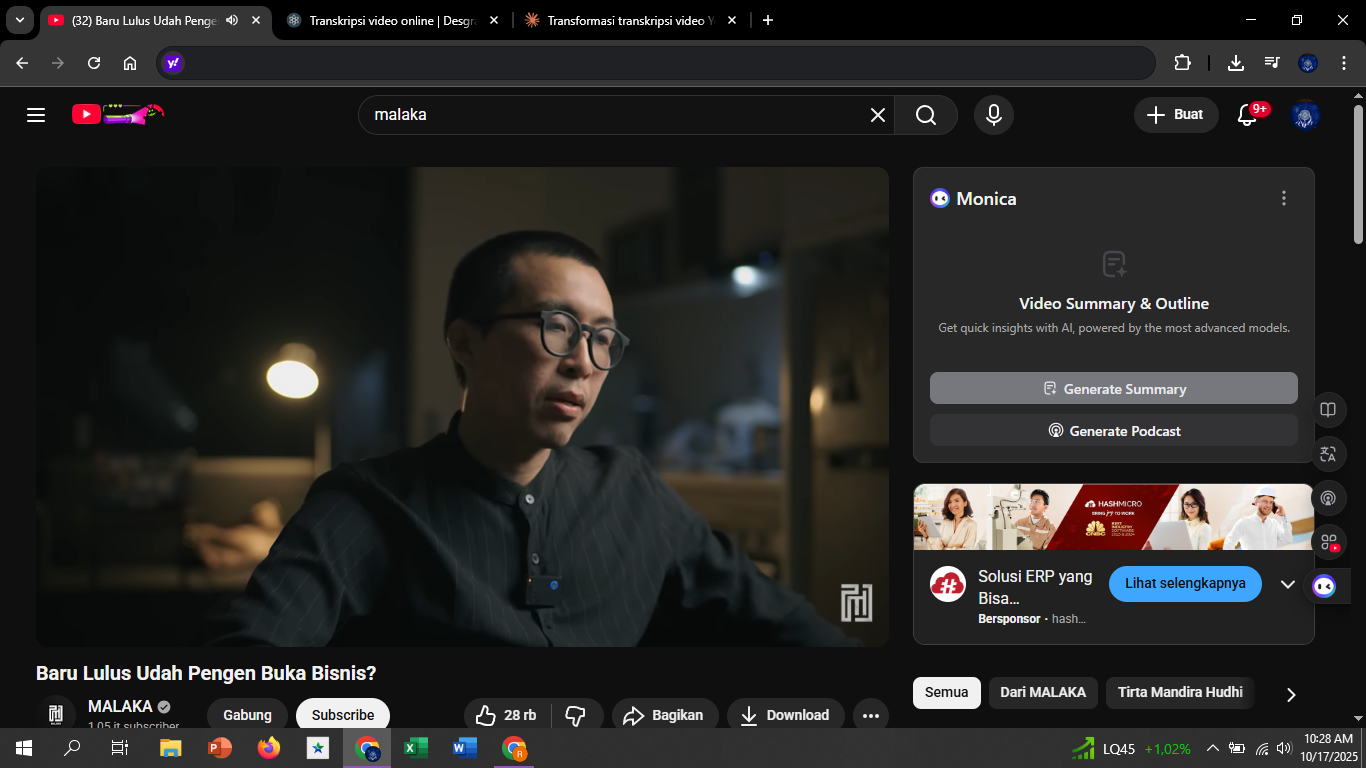1366x768 pixels.
Task: Open the Monica YouTube tools grid icon
Action: (x=1328, y=542)
